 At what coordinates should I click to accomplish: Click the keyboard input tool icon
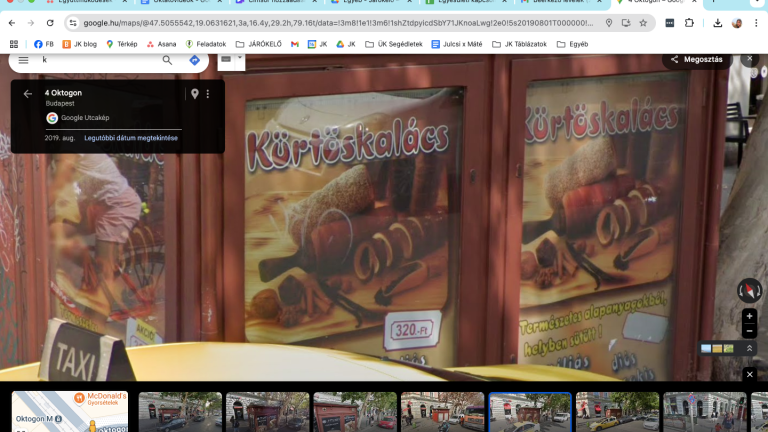(226, 59)
